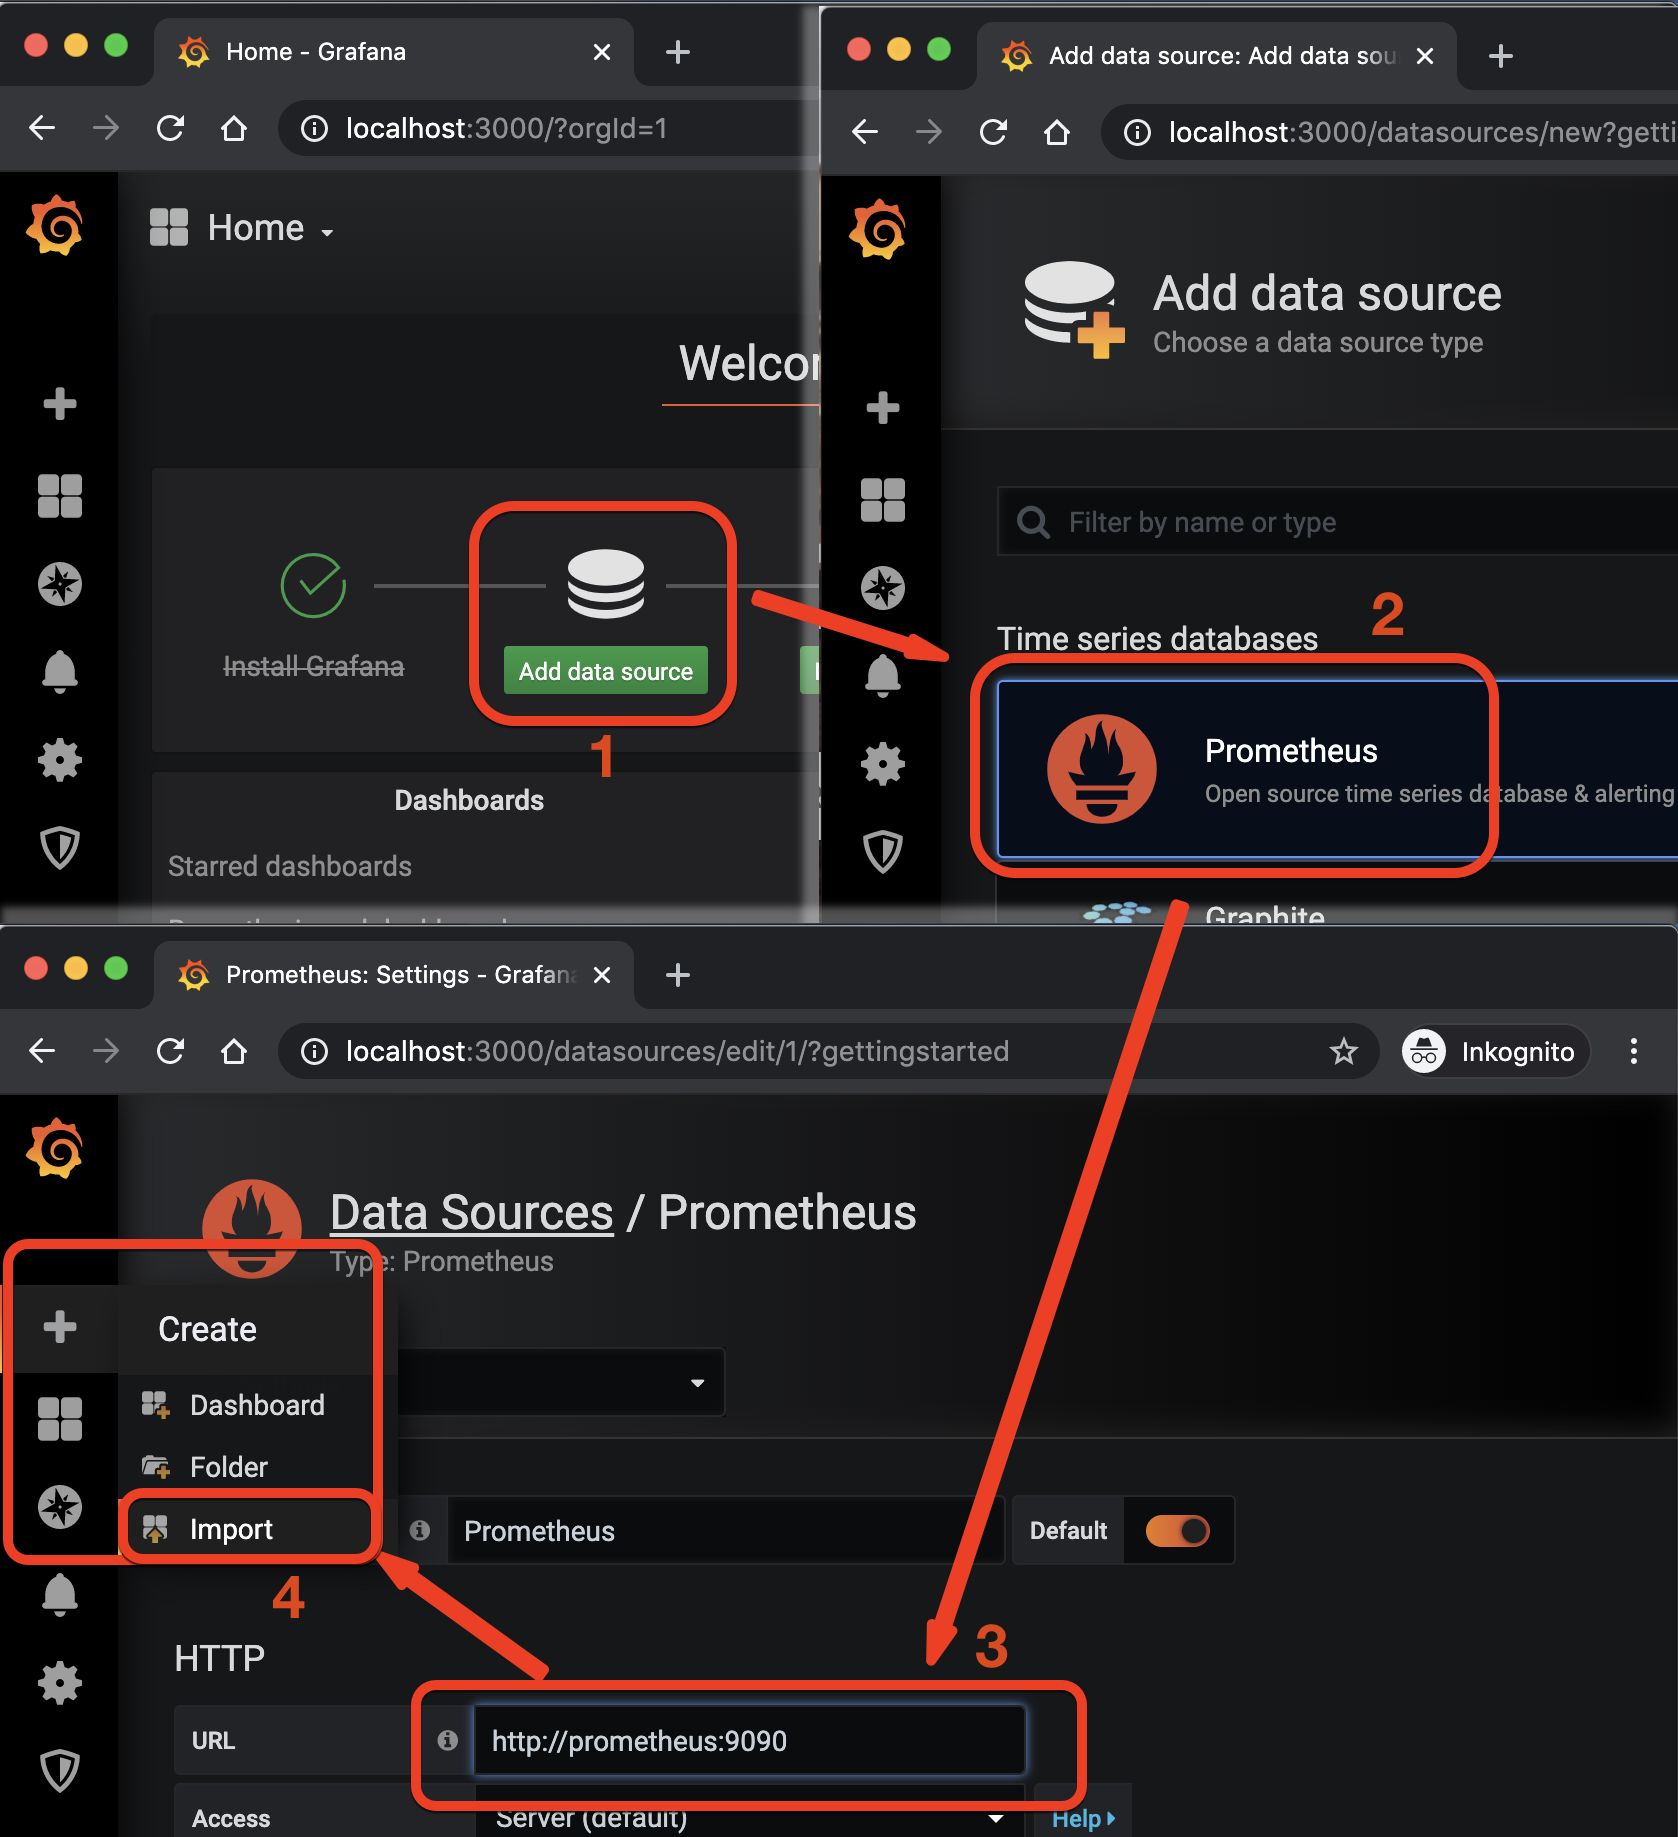Open the Create plus icon in Home window sidebar
Image resolution: width=1678 pixels, height=1837 pixels.
(x=60, y=404)
